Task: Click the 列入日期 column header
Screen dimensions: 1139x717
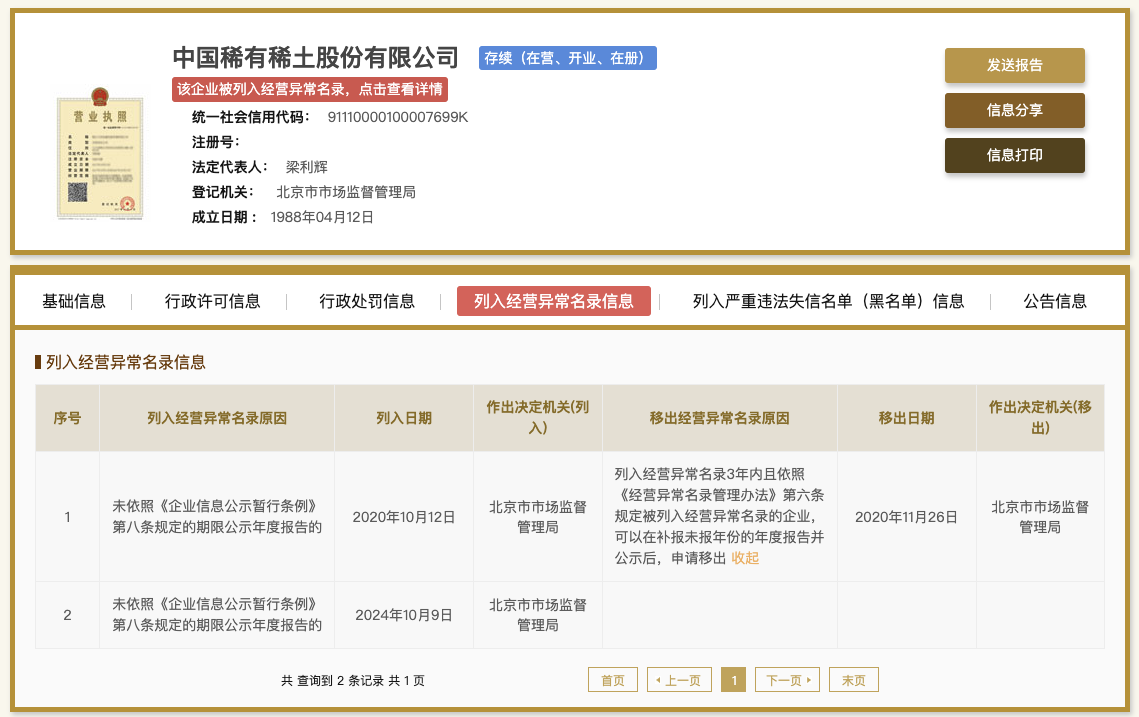Action: click(x=404, y=418)
